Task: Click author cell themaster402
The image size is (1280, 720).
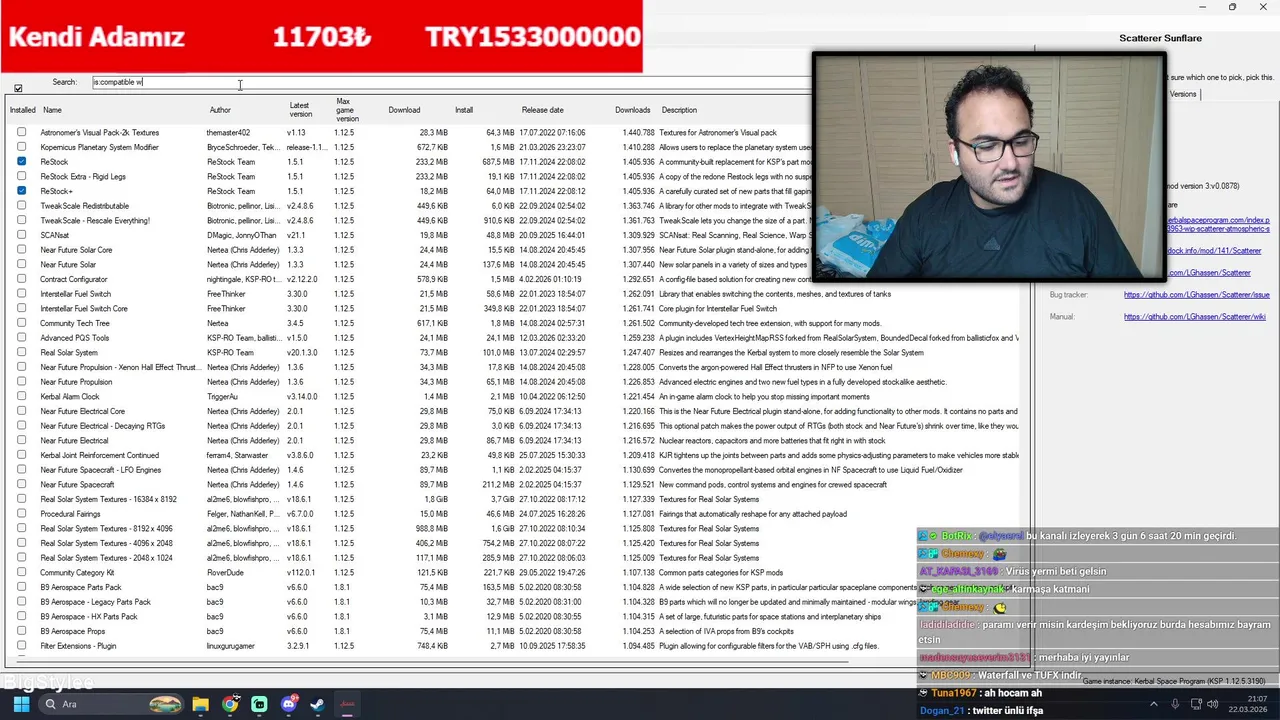Action: coord(228,132)
